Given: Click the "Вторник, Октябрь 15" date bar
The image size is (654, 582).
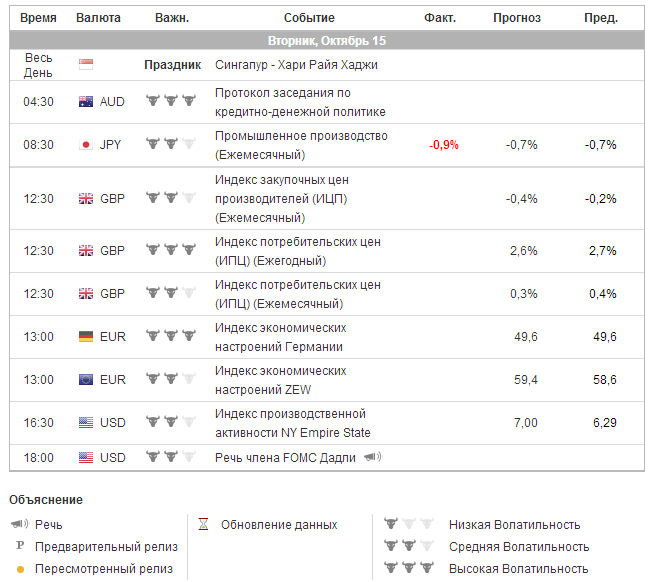Looking at the screenshot, I should [x=326, y=41].
